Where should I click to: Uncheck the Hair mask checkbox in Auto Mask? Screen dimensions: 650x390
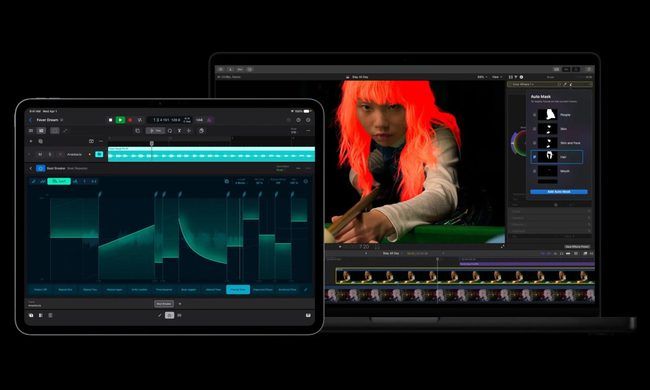(x=534, y=157)
